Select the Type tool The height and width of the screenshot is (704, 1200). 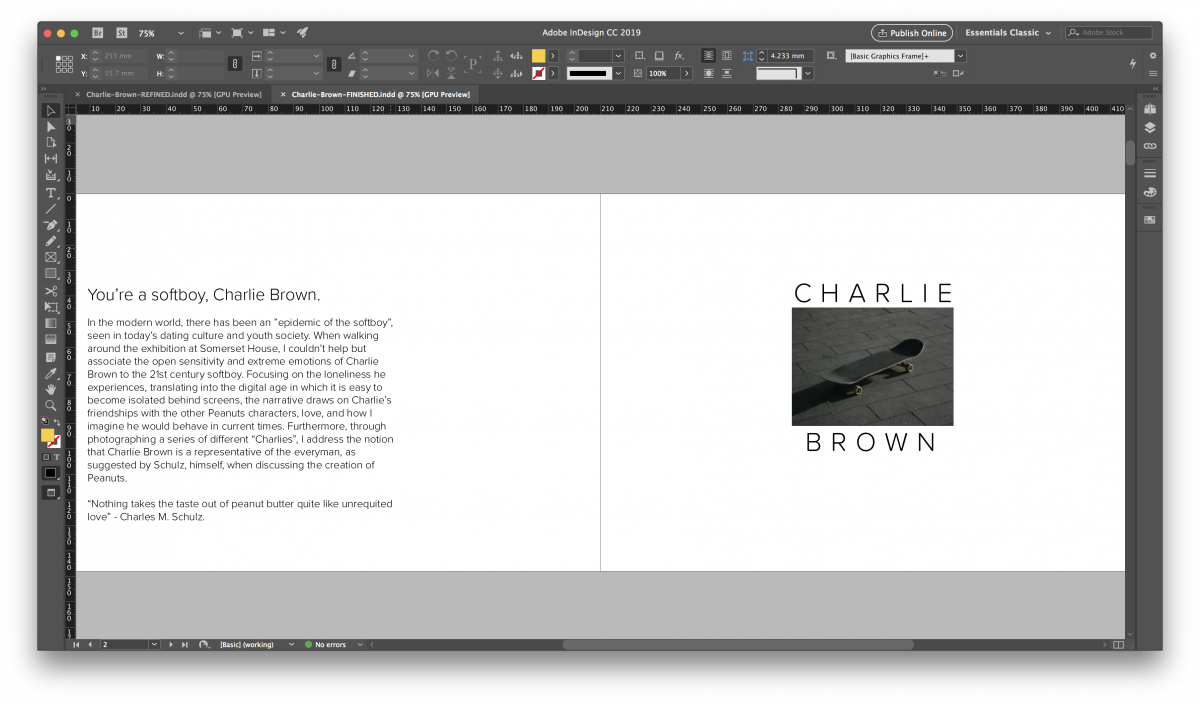51,192
